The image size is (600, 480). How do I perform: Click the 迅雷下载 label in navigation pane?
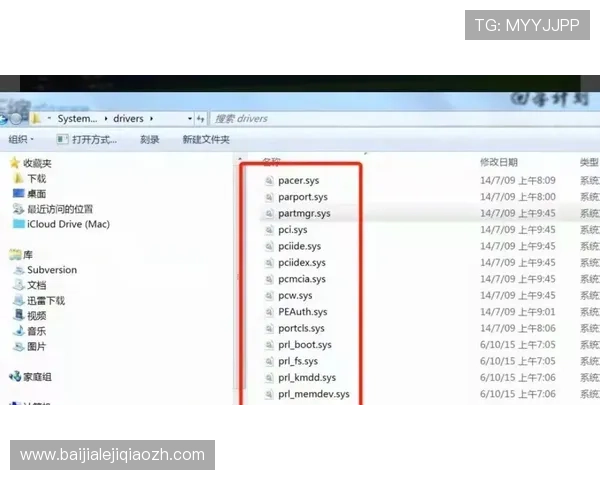46,300
